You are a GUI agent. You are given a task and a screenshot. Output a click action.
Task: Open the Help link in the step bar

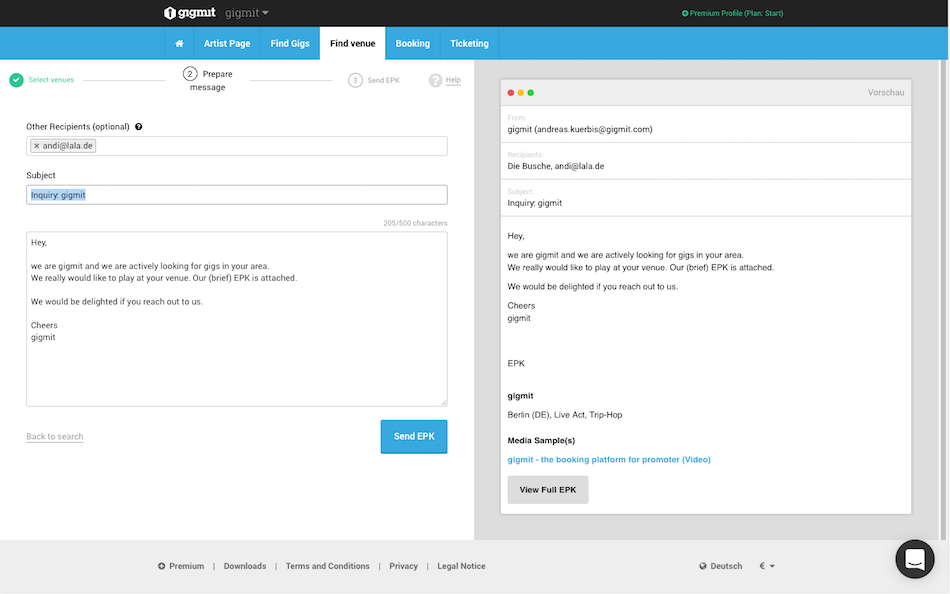(x=453, y=80)
